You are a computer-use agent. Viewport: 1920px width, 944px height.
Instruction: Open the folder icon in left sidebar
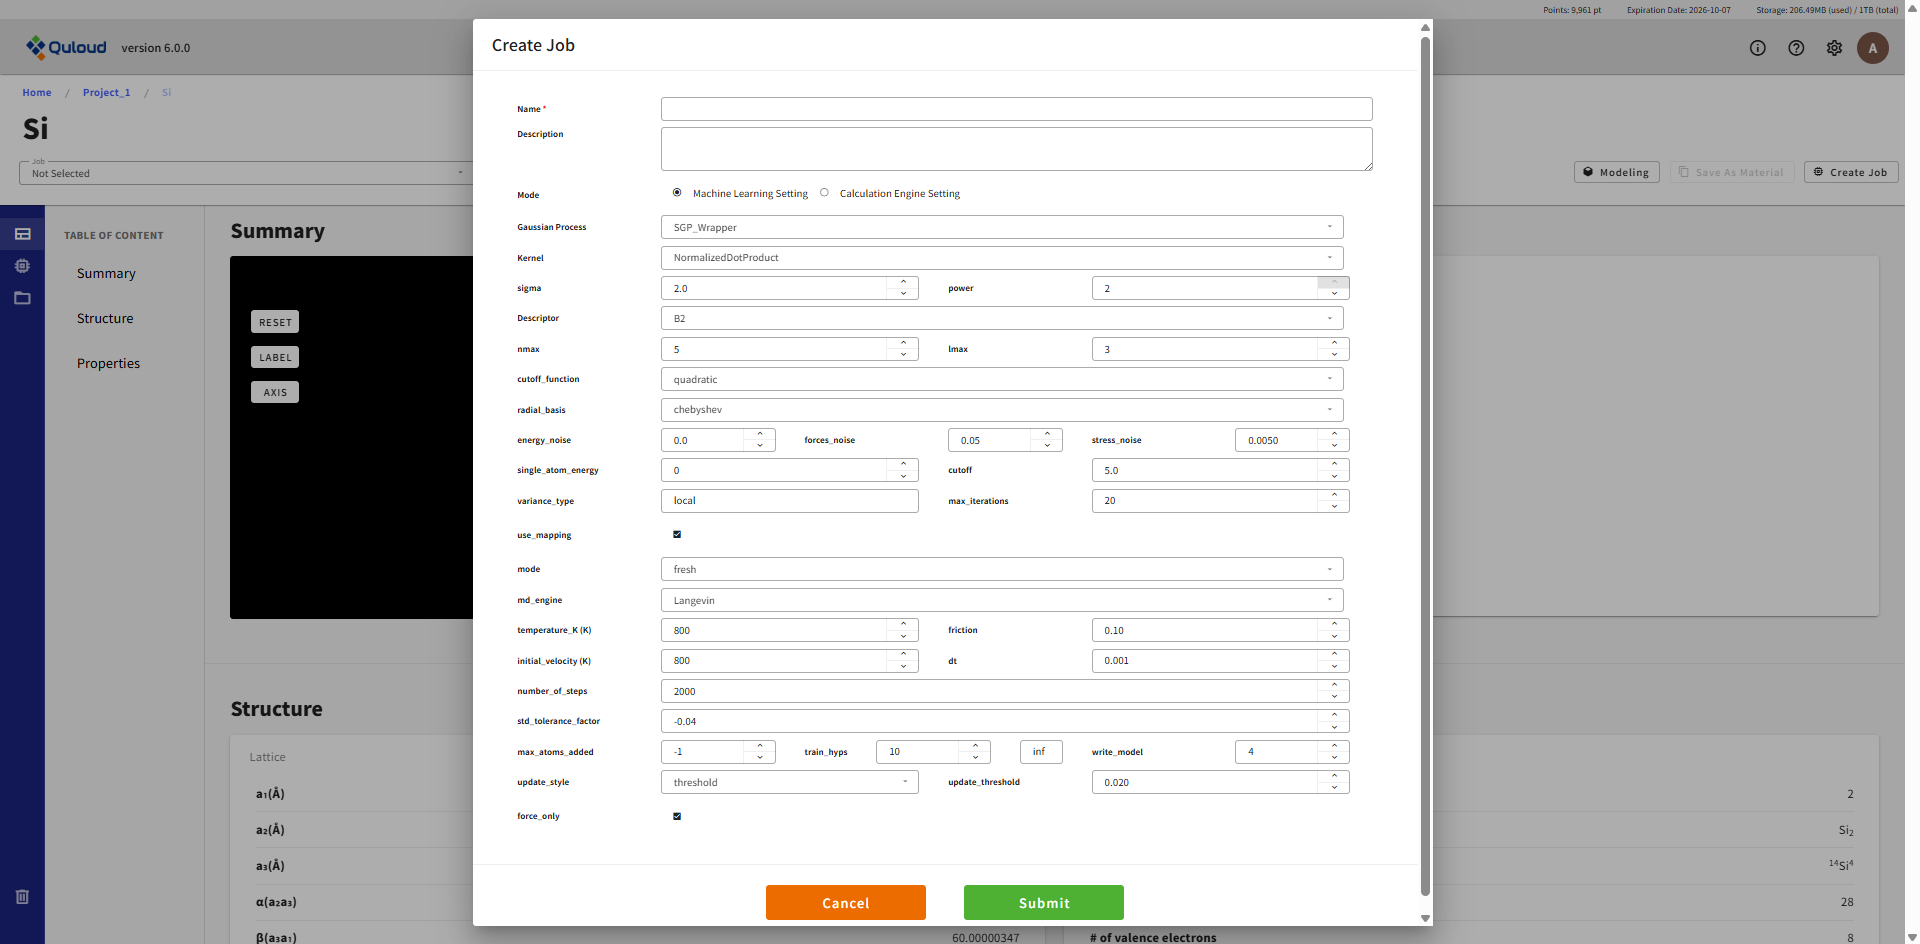(x=22, y=298)
